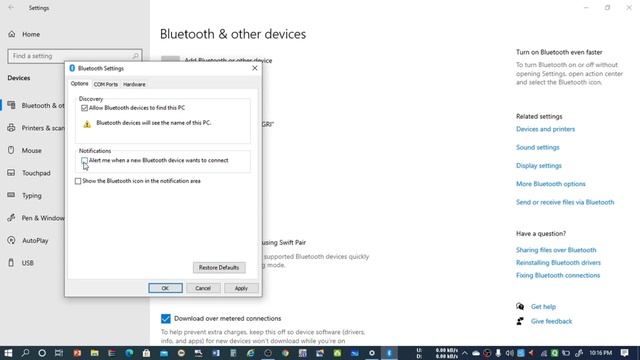Open Sharing files over Bluetooth link
Screen dimensions: 640x360
[x=556, y=250]
